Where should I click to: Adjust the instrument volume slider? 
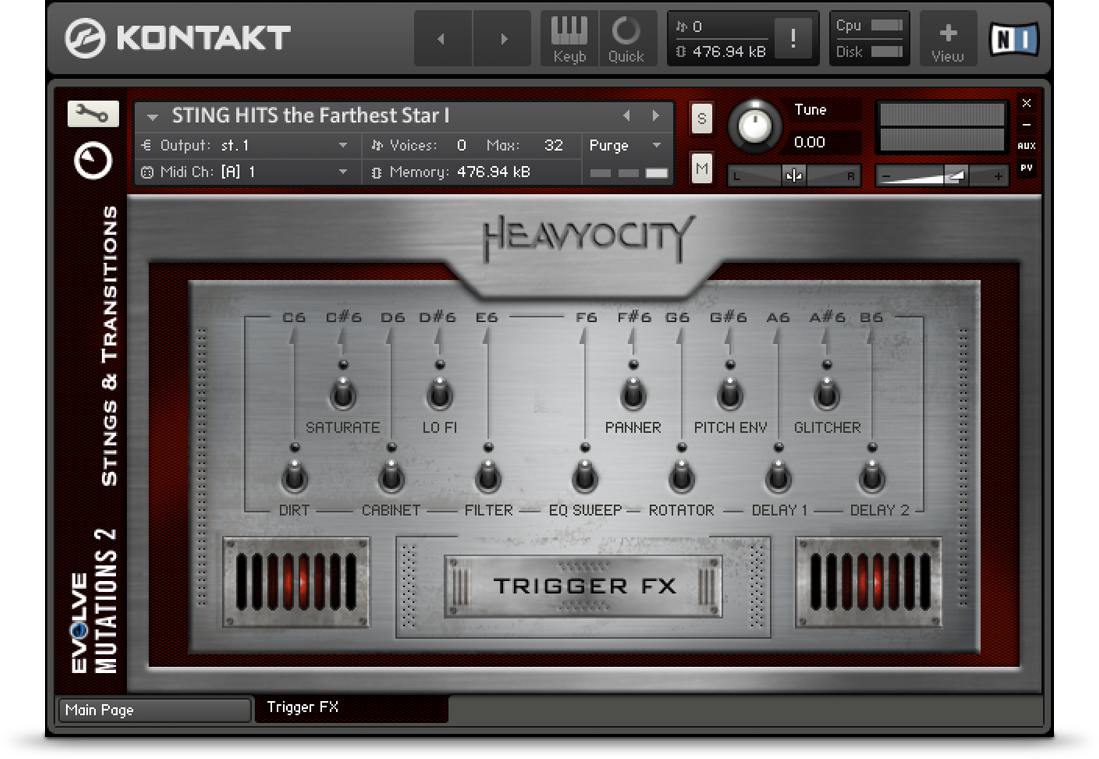(953, 176)
